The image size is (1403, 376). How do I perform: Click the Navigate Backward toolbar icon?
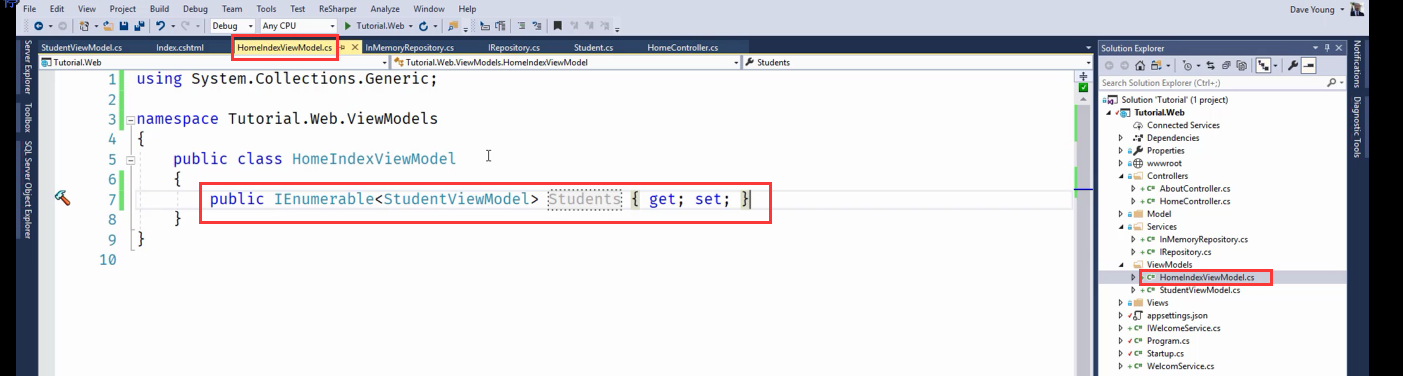[x=38, y=25]
